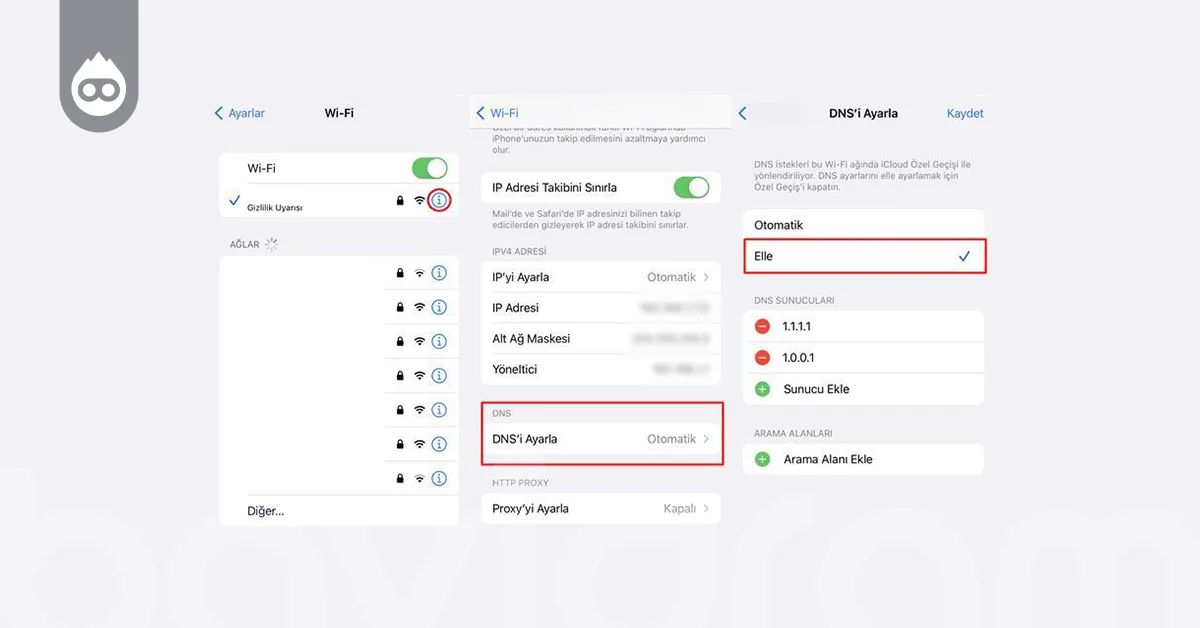Disable IP Adresi Takibini Sınırla switch
The height and width of the screenshot is (628, 1200).
(691, 187)
